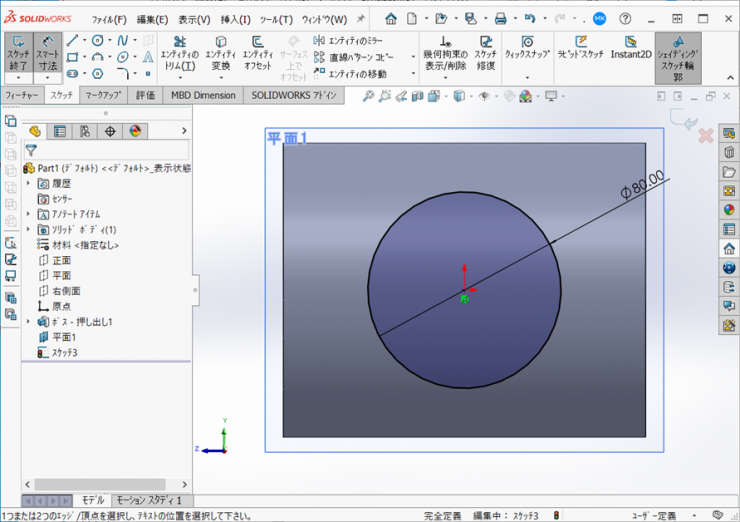Viewport: 740px width, 522px height.
Task: Expand the ボス-押し出し1 feature node
Action: [x=27, y=322]
